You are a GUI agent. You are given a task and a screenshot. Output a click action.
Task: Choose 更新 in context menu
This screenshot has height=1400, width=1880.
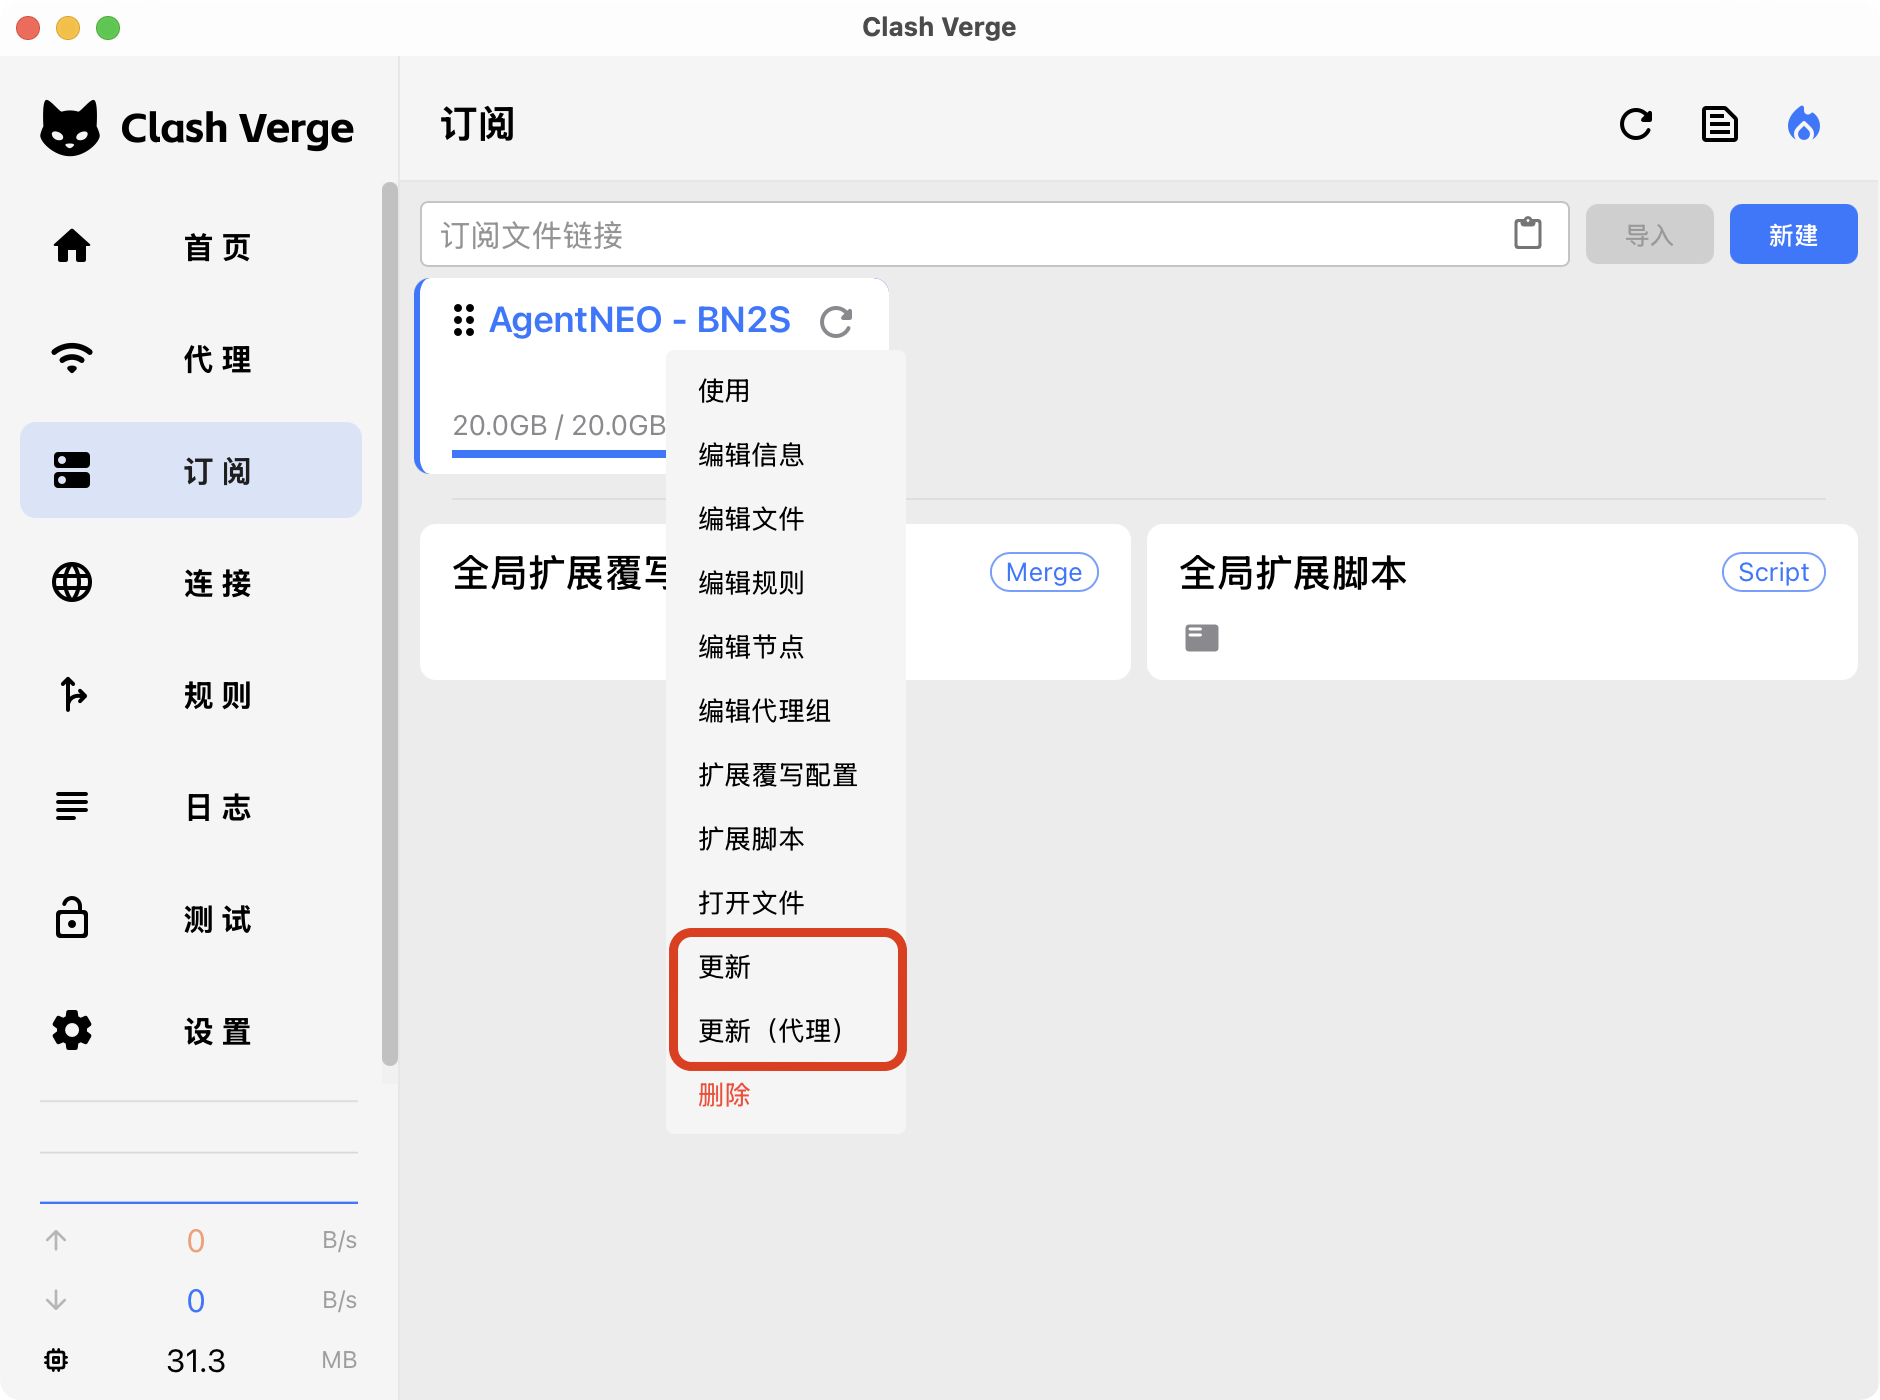click(786, 966)
